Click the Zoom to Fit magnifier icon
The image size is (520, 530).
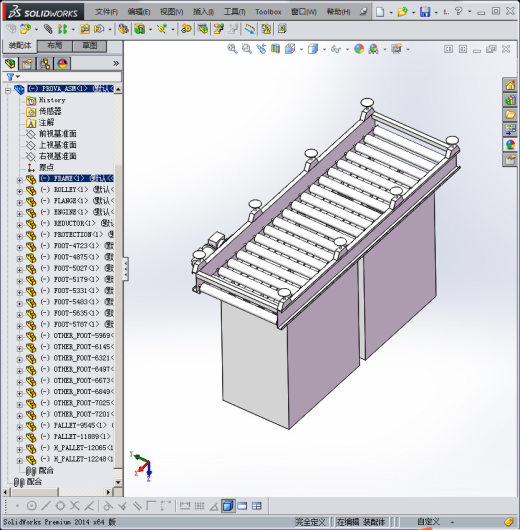232,49
